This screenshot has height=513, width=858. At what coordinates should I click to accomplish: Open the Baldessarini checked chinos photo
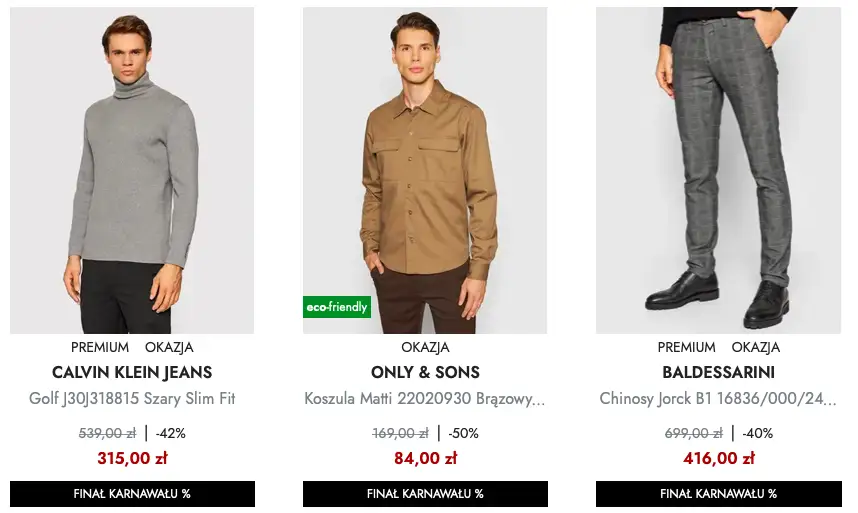pos(718,170)
